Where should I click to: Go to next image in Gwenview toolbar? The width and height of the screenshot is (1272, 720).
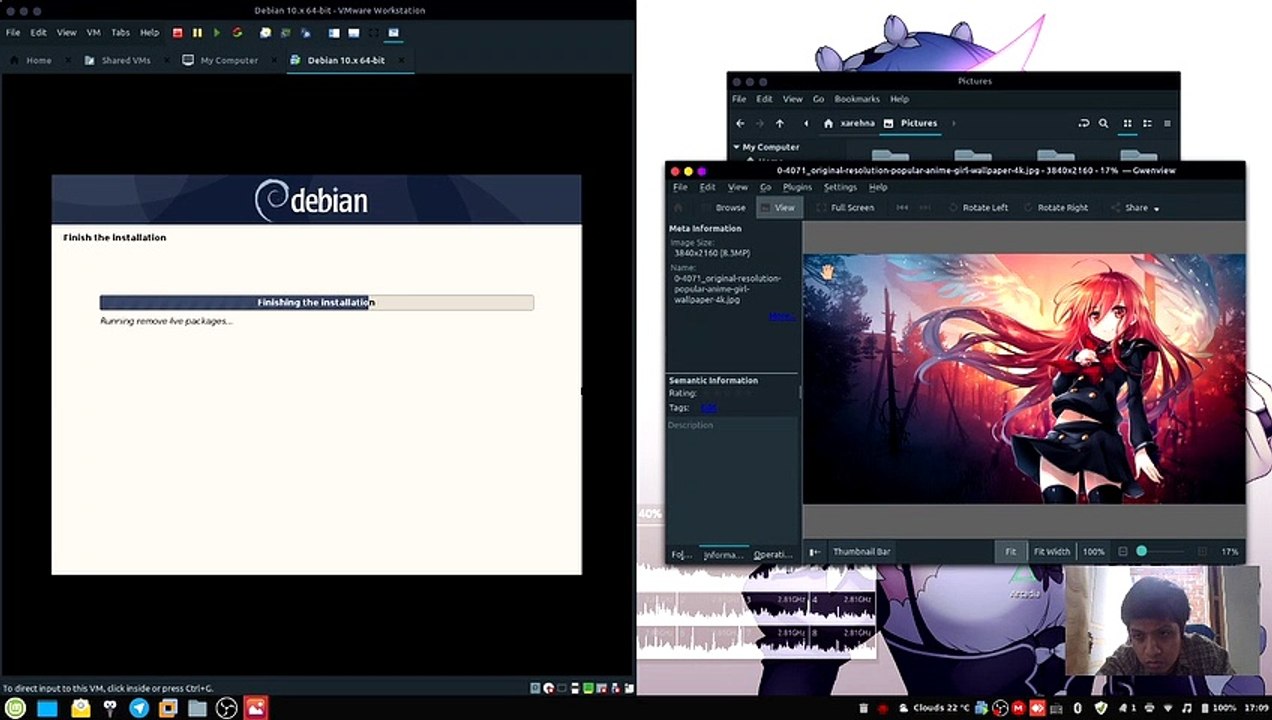coord(927,207)
